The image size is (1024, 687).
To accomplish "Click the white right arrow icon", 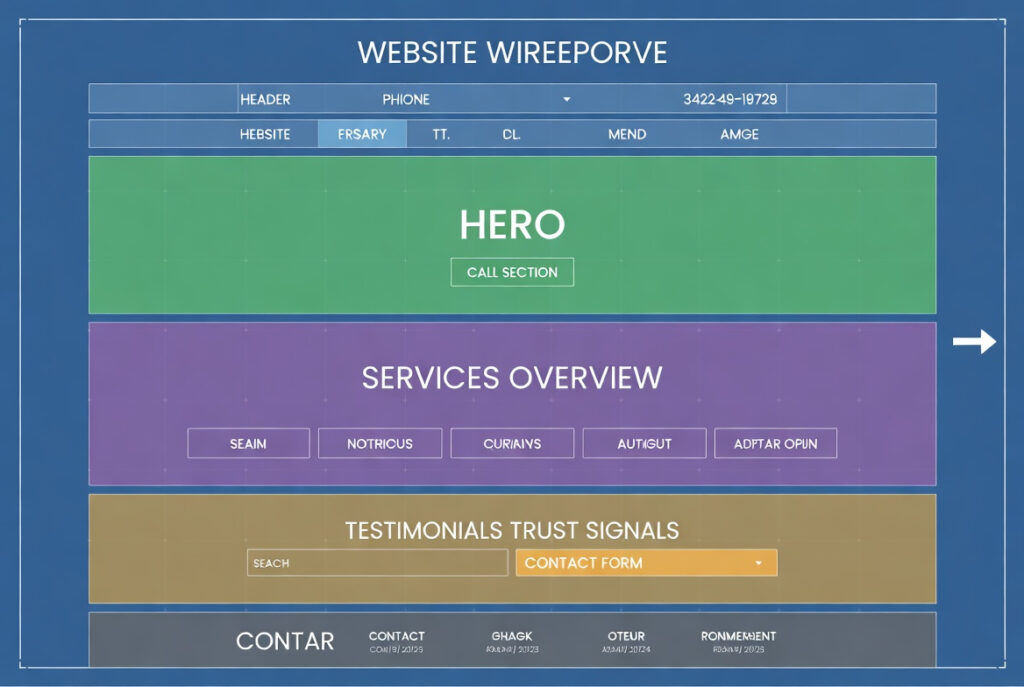I will click(x=974, y=342).
